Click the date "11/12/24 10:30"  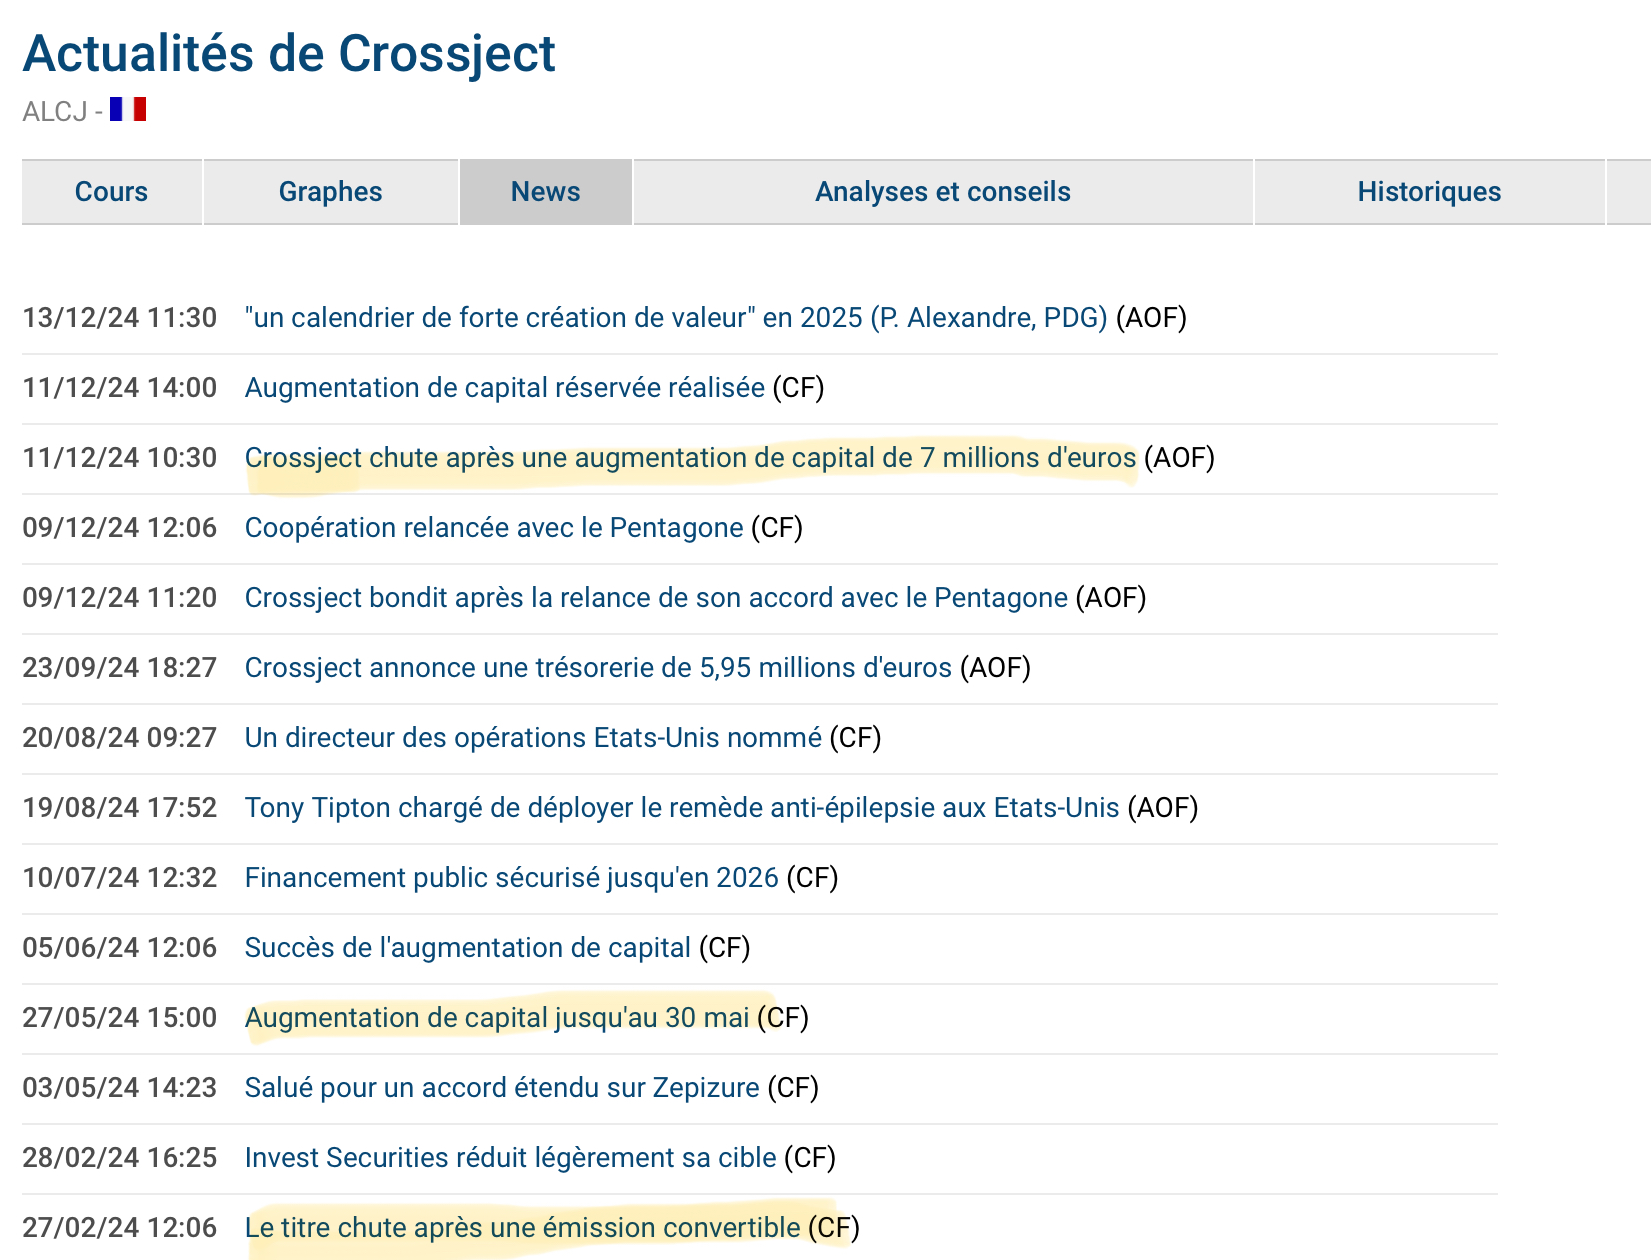[x=120, y=458]
